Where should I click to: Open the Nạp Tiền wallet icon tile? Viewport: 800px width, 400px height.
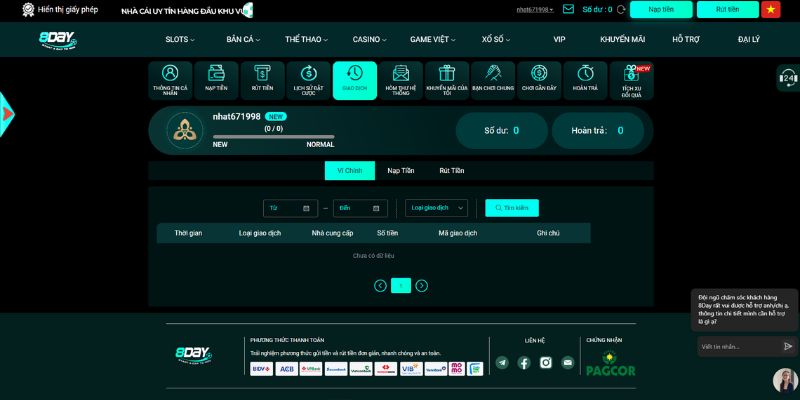pyautogui.click(x=216, y=80)
